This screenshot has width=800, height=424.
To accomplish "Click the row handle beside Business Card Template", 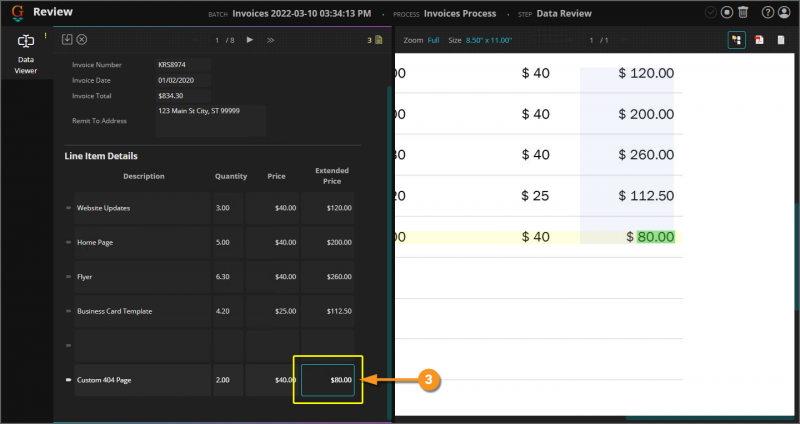I will pyautogui.click(x=68, y=311).
